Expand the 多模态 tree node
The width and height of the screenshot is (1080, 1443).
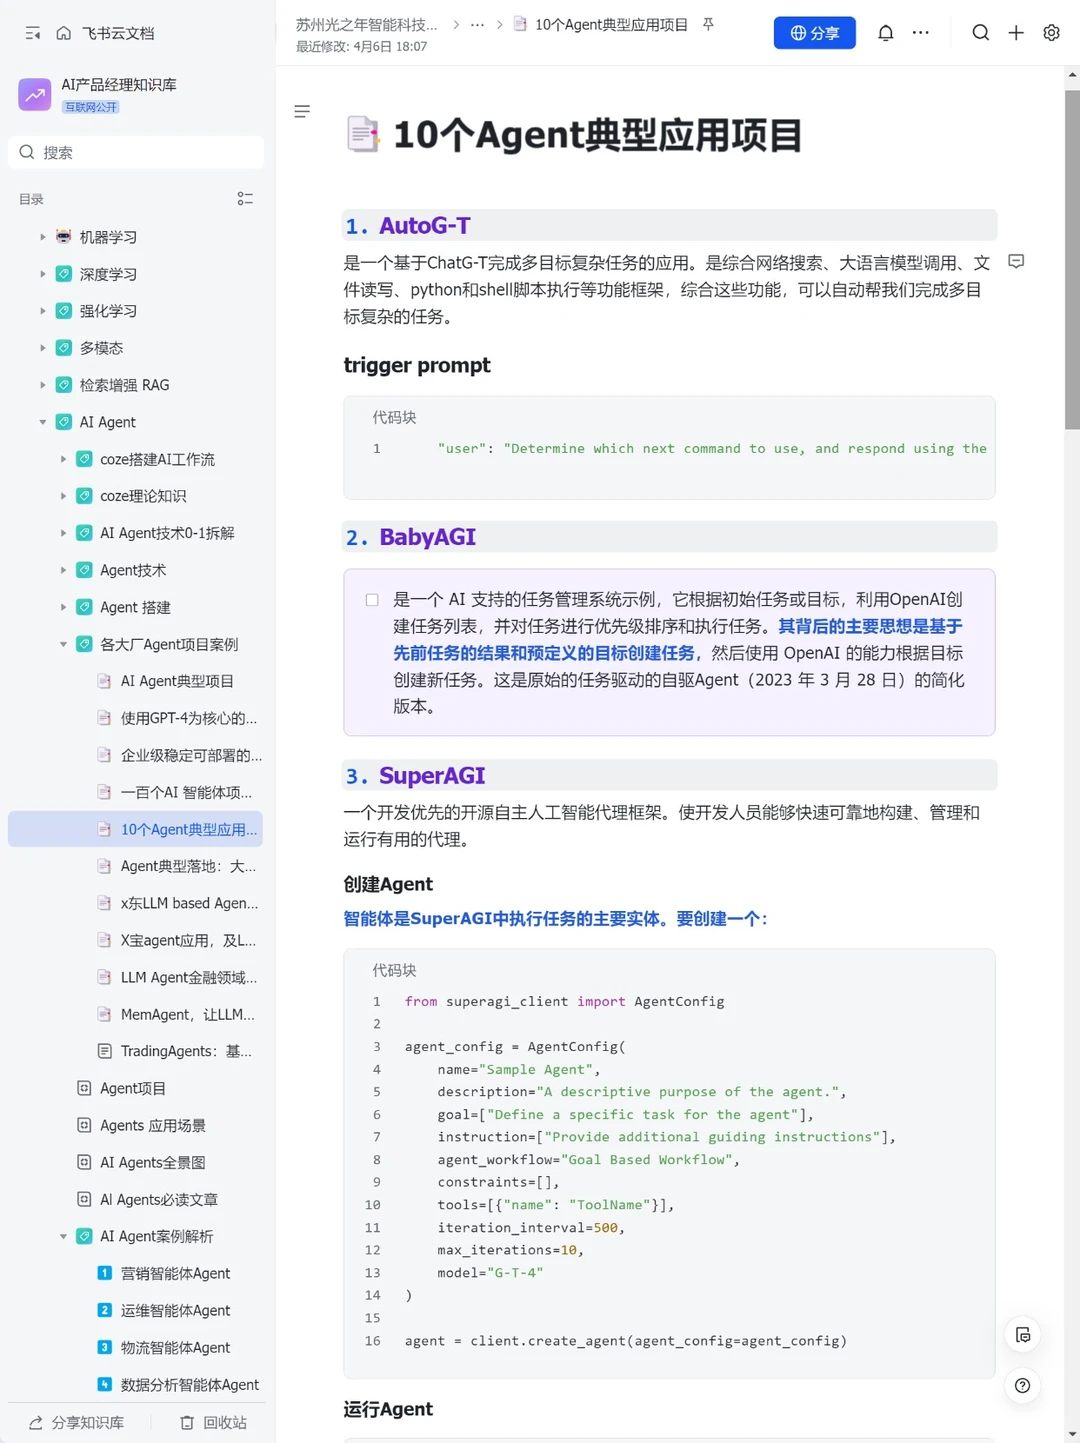coord(42,348)
